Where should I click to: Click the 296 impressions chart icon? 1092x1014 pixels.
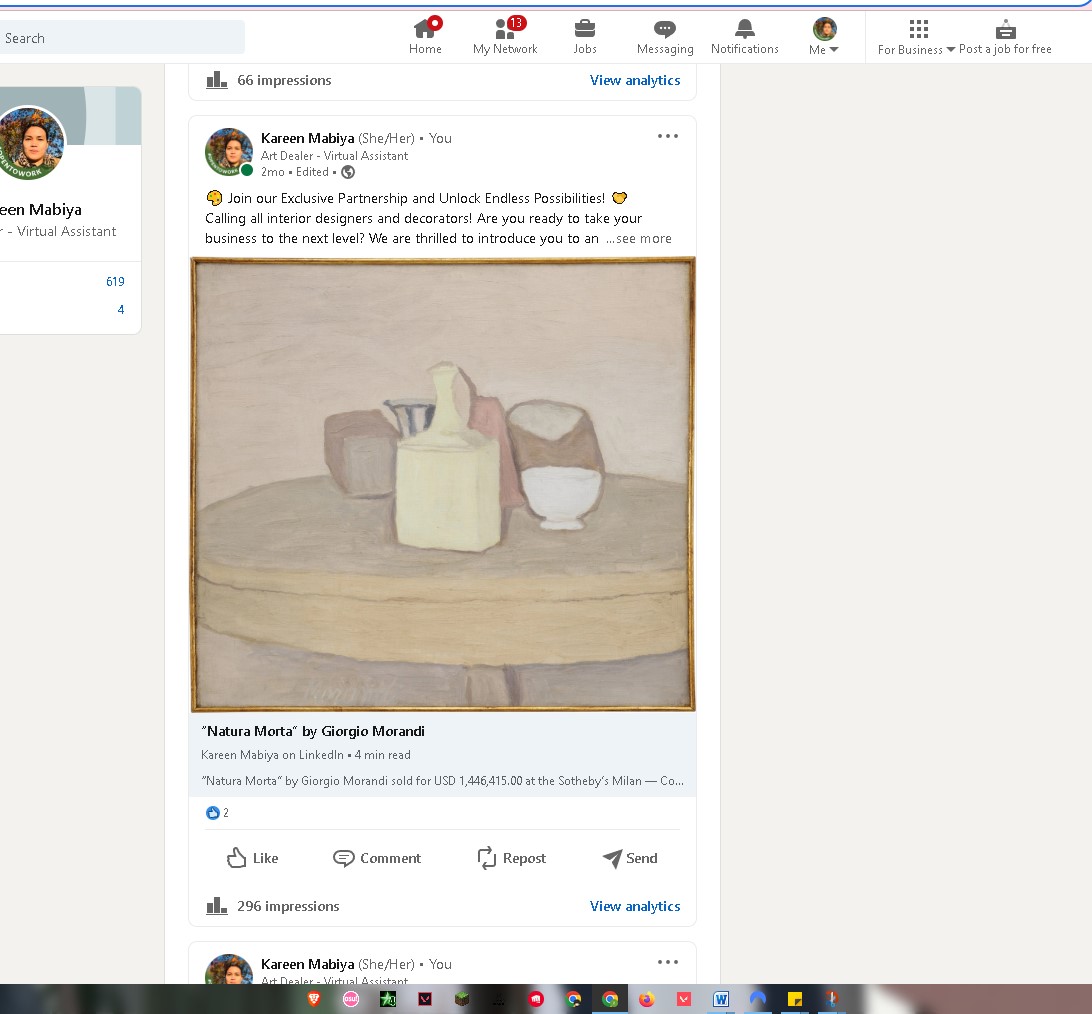[217, 905]
